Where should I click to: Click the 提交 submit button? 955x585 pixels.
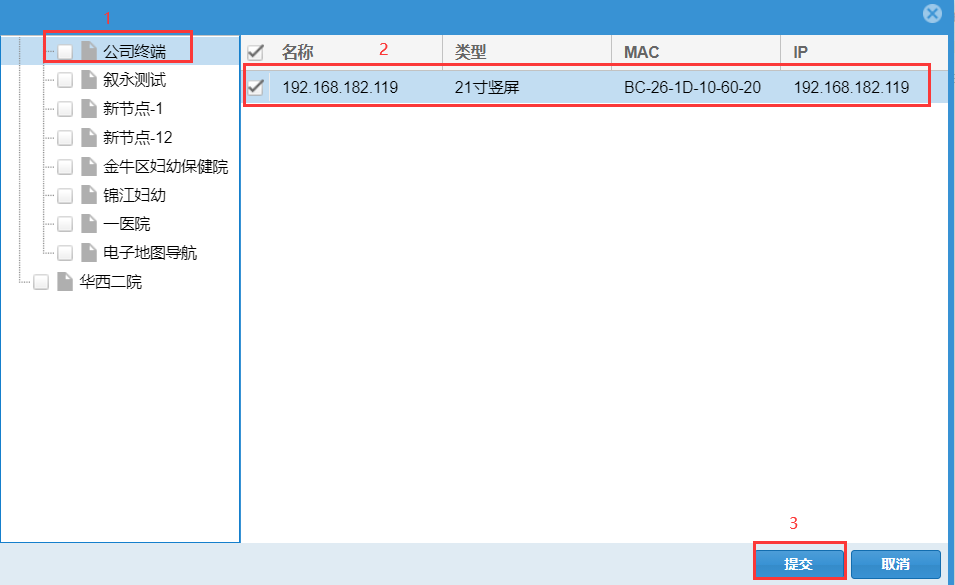coord(798,564)
